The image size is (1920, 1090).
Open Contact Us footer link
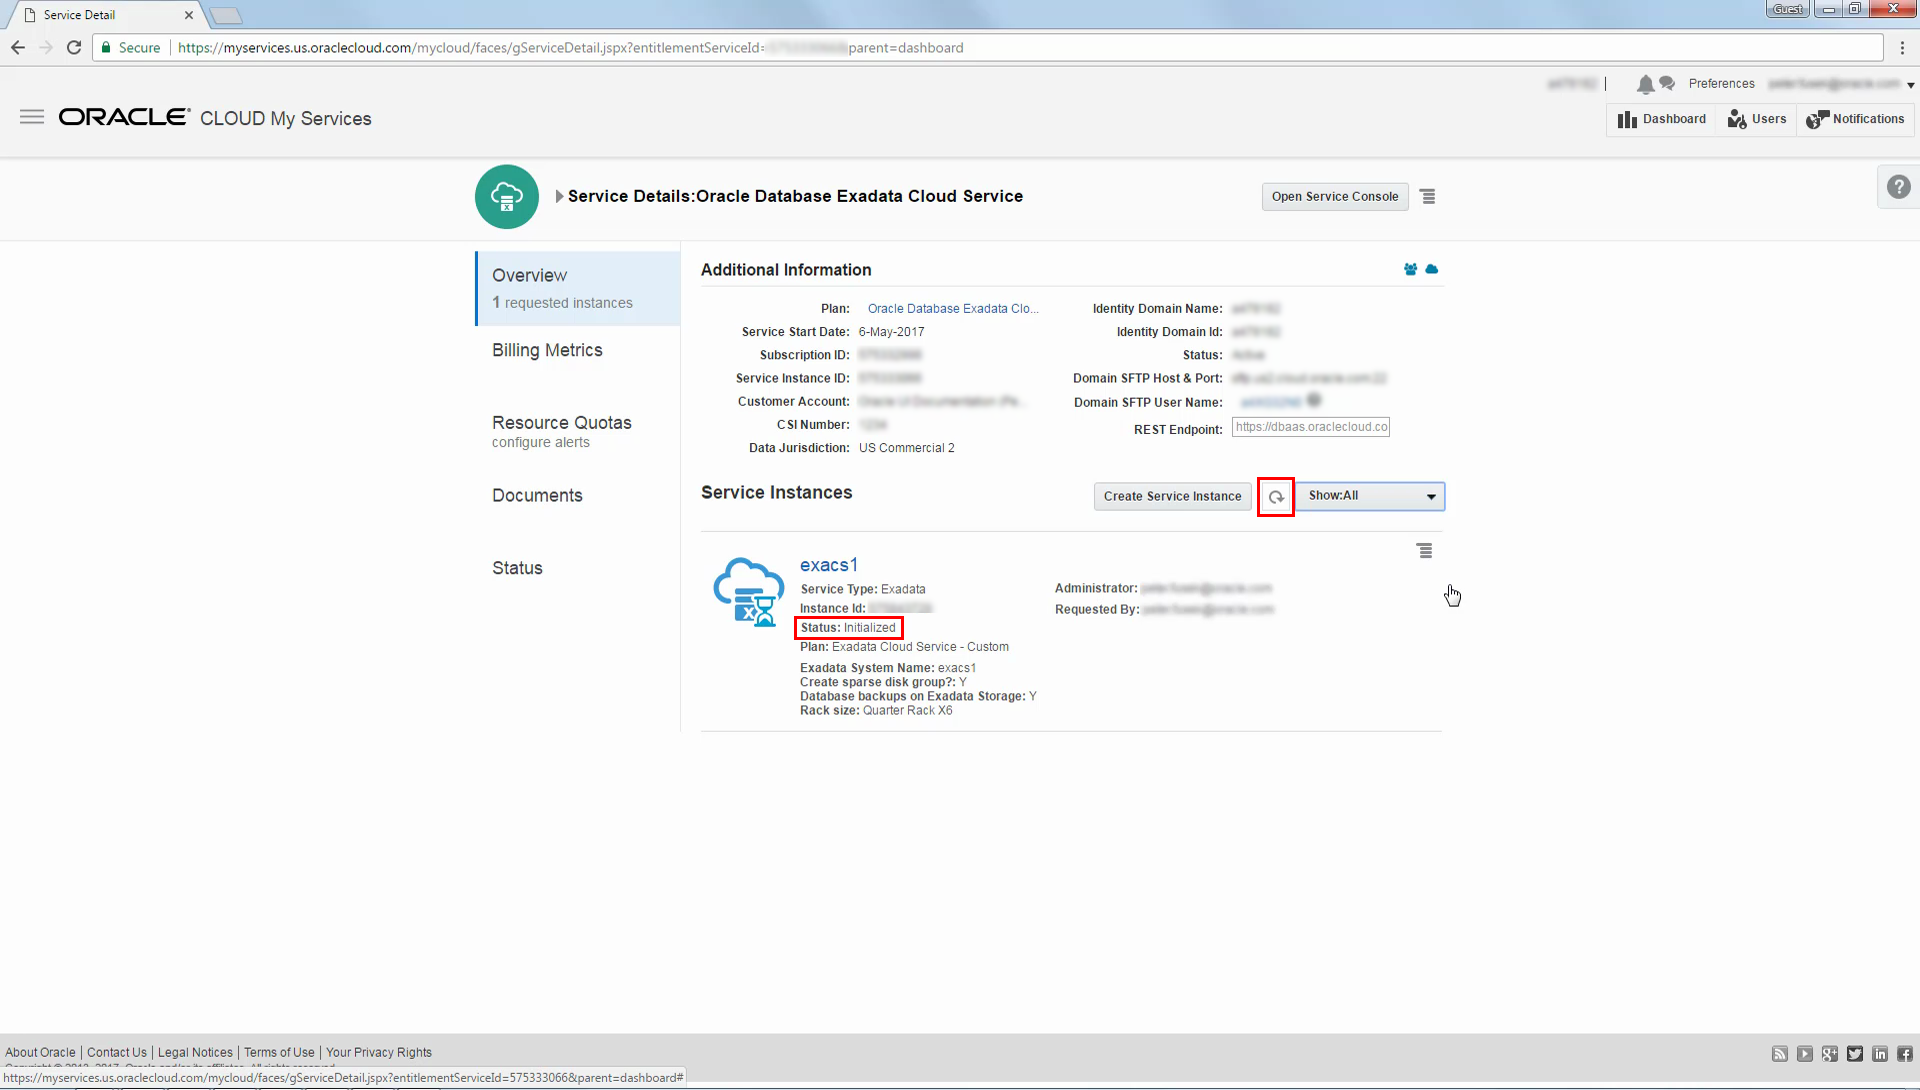coord(117,1053)
